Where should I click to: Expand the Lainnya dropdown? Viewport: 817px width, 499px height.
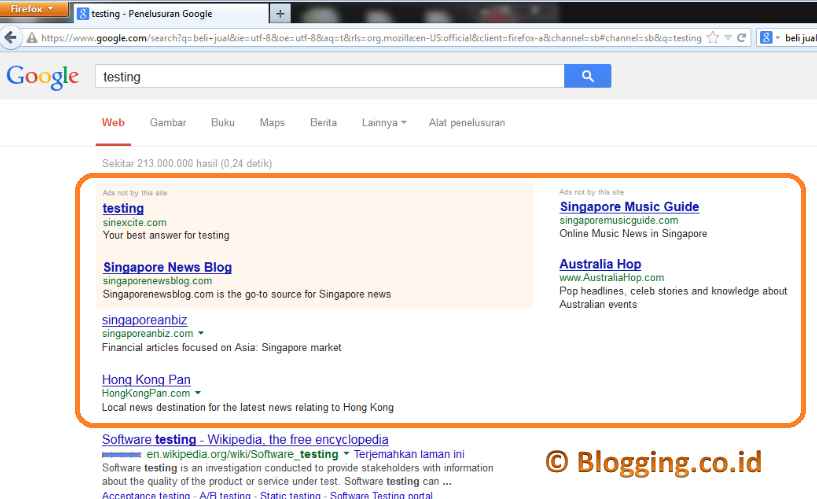(384, 123)
